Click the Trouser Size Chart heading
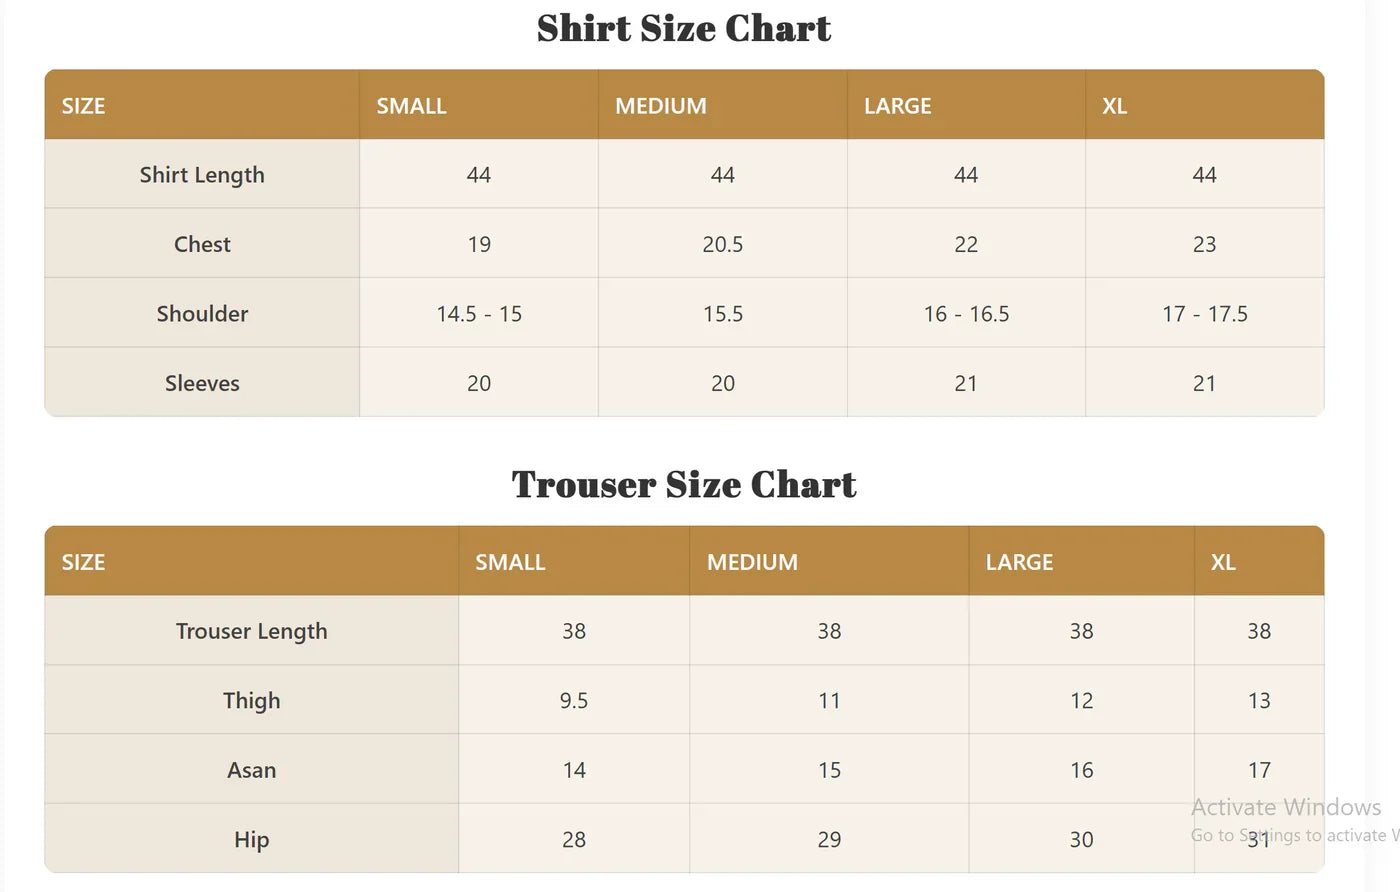This screenshot has height=892, width=1400. pos(684,485)
